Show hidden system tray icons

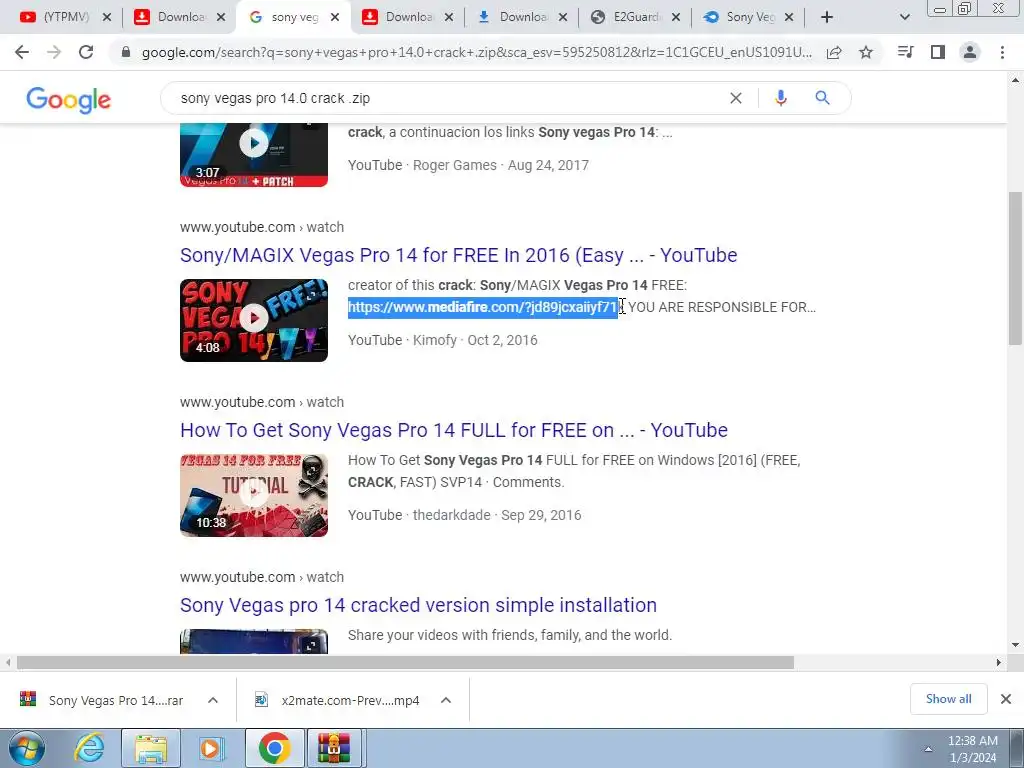pos(928,749)
